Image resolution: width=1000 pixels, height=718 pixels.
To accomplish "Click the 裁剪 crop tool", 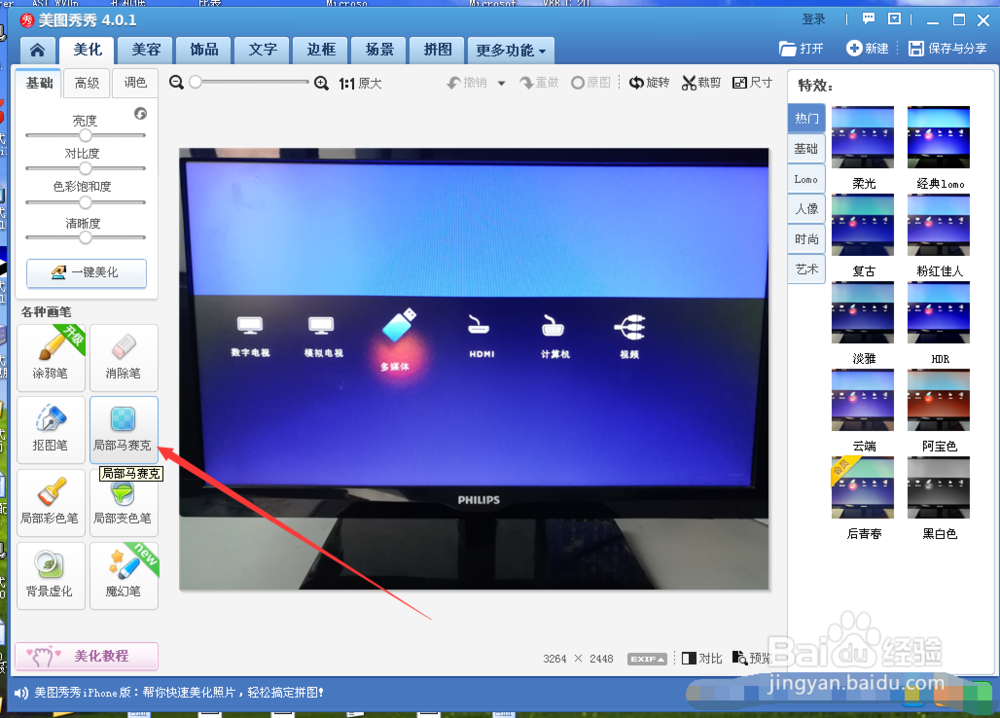I will click(x=701, y=83).
